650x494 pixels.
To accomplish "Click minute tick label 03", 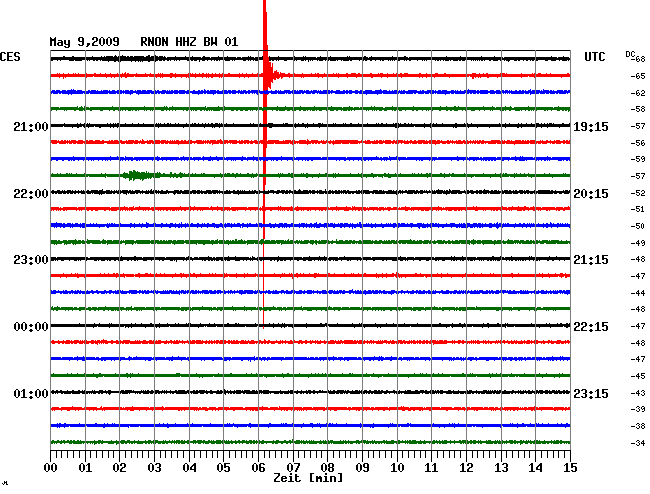I will 154,468.
